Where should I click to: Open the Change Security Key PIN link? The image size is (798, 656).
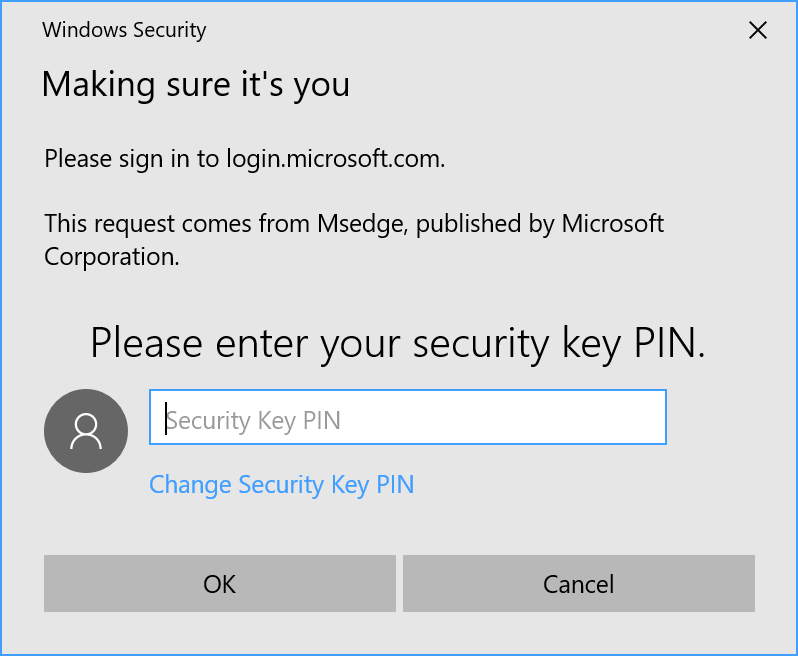(281, 485)
